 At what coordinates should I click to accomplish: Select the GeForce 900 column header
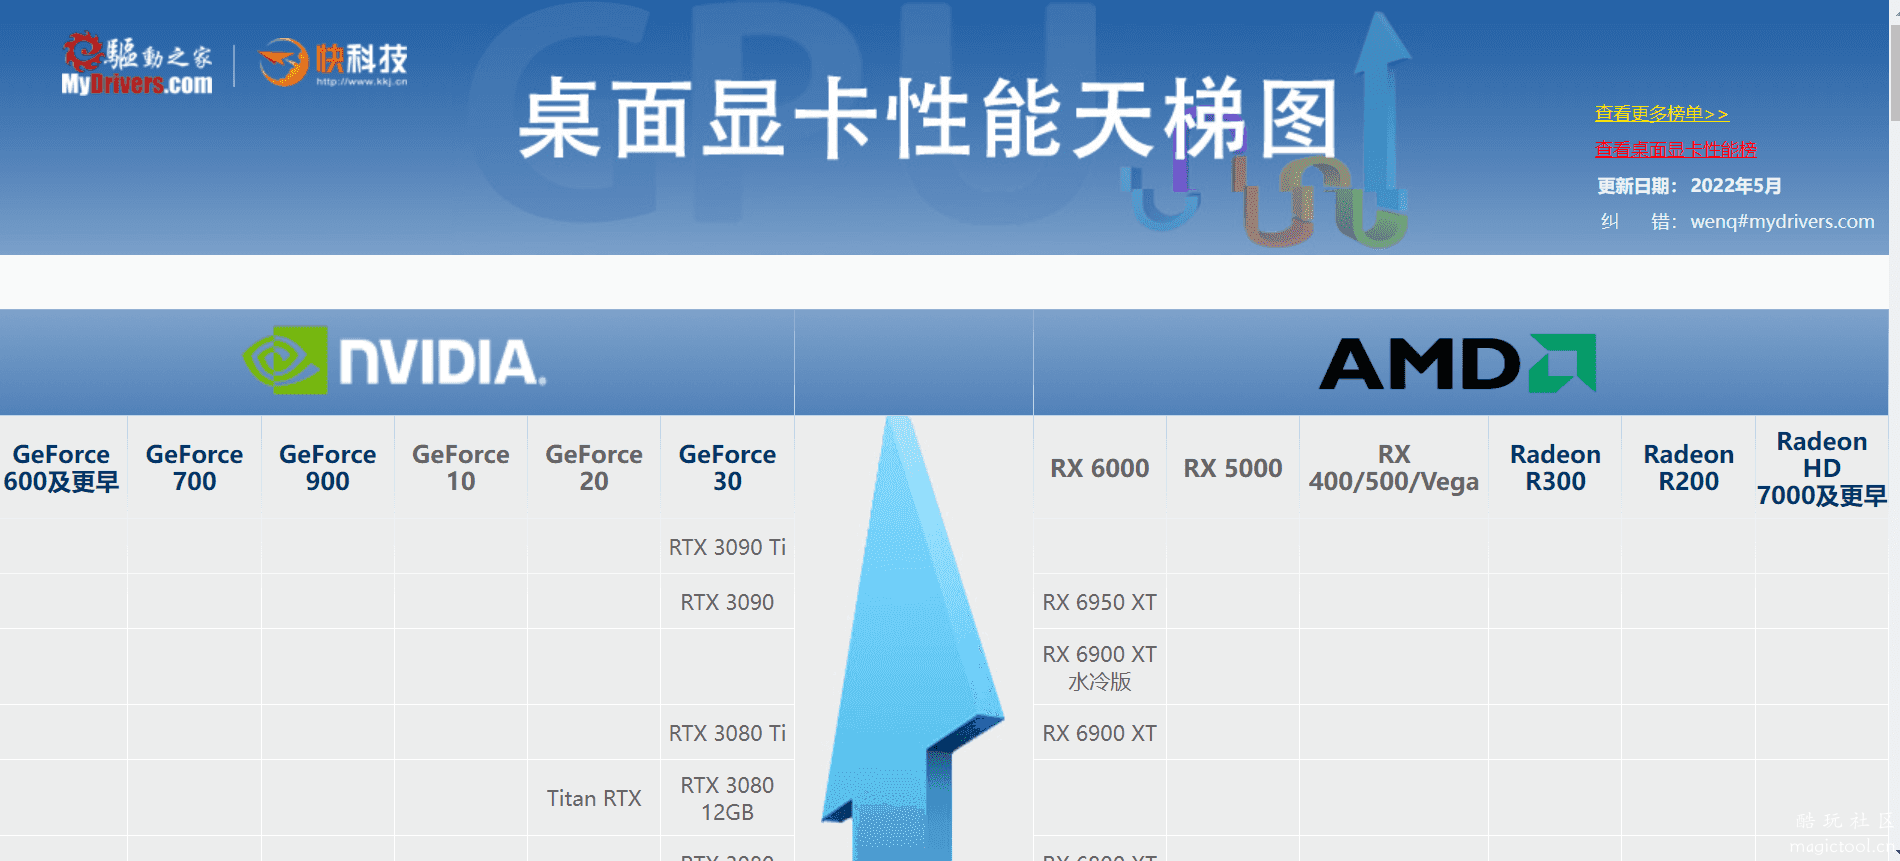click(x=328, y=468)
